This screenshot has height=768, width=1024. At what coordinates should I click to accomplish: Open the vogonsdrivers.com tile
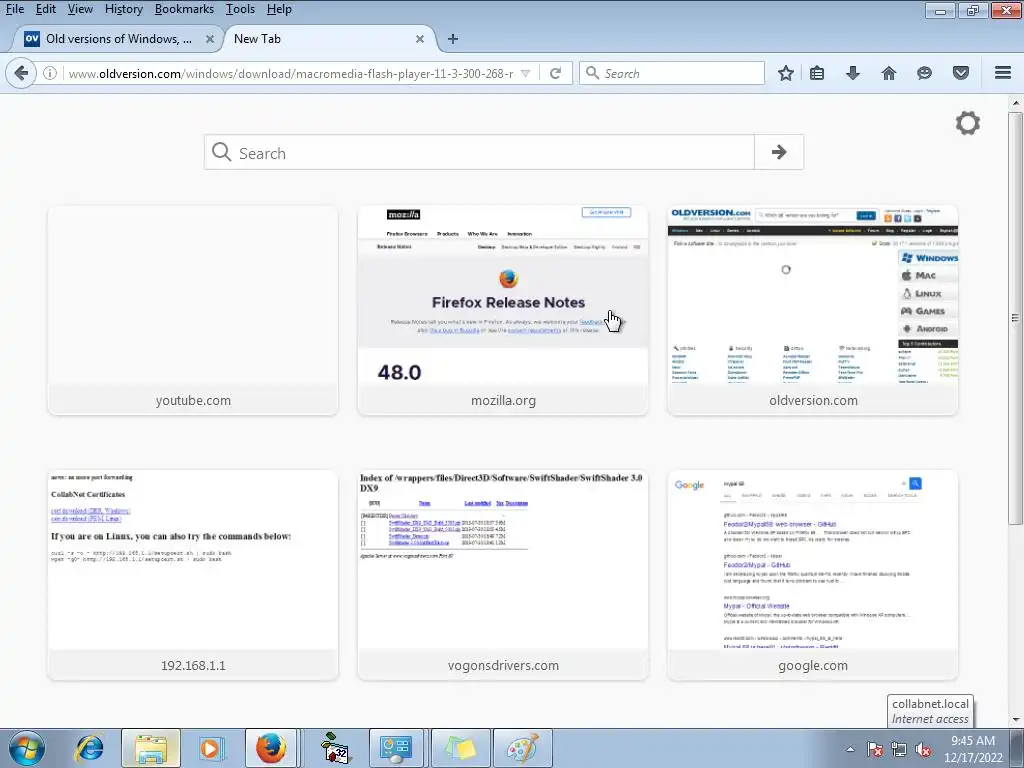[503, 575]
